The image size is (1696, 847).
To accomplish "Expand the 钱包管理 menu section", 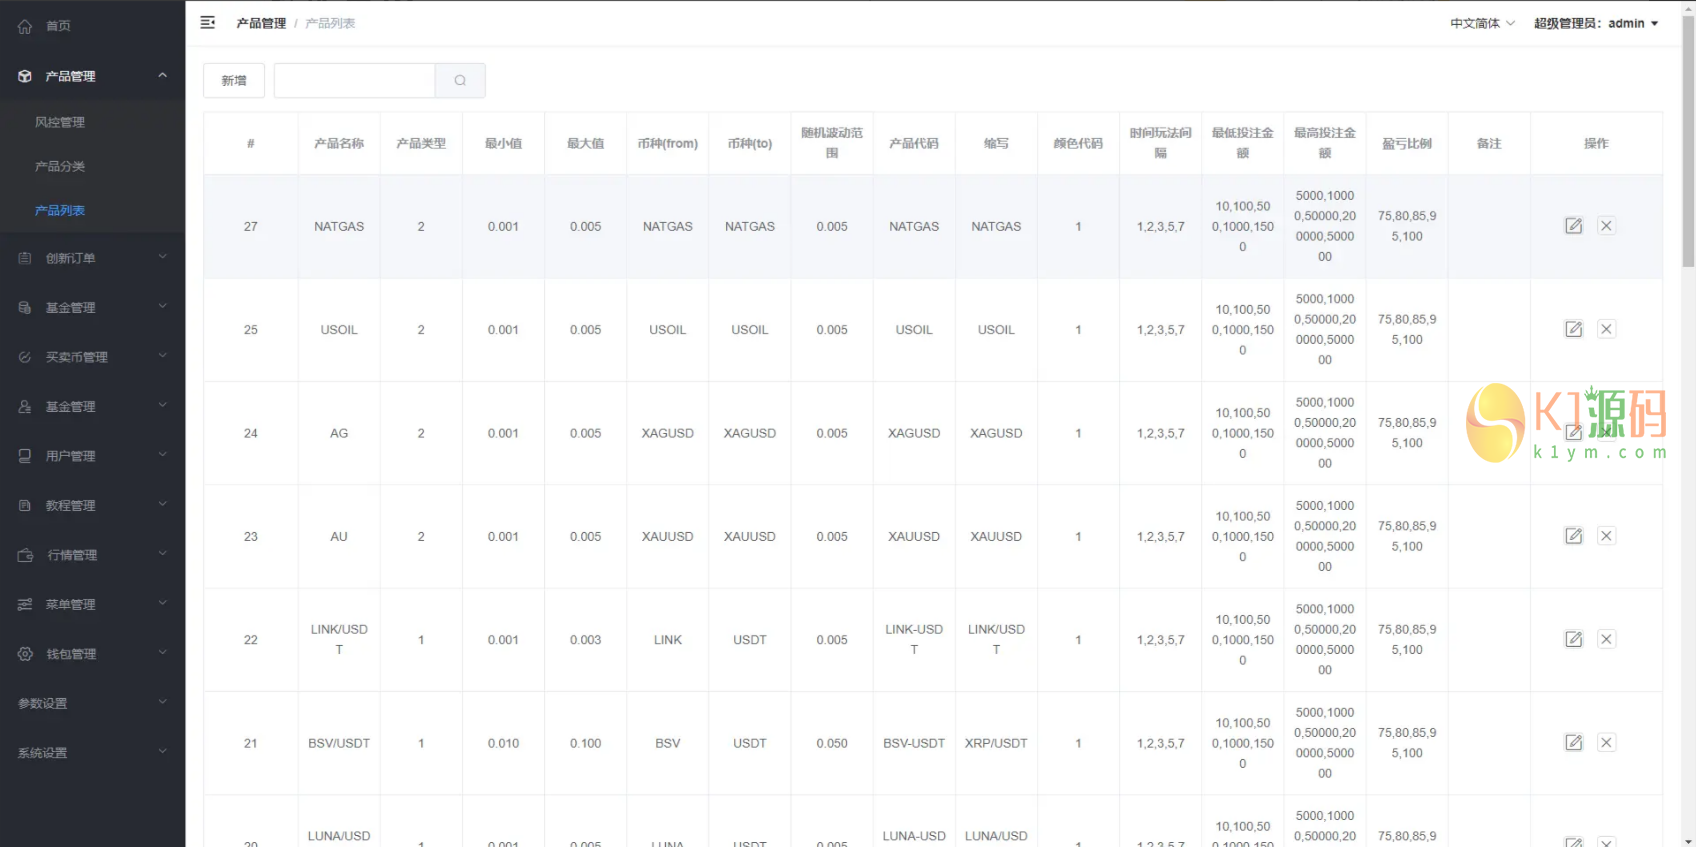I will click(92, 654).
